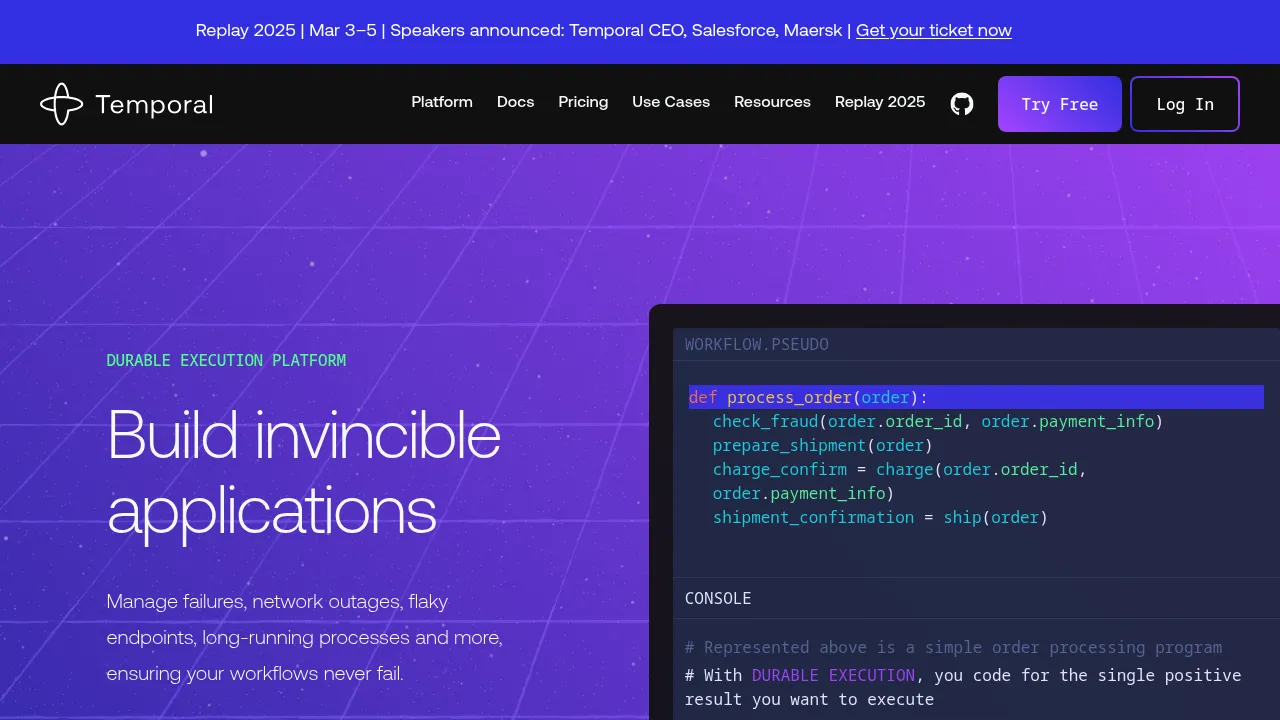Image resolution: width=1280 pixels, height=720 pixels.
Task: Select the WORKFLOW.PSEUDO panel title
Action: (x=757, y=345)
